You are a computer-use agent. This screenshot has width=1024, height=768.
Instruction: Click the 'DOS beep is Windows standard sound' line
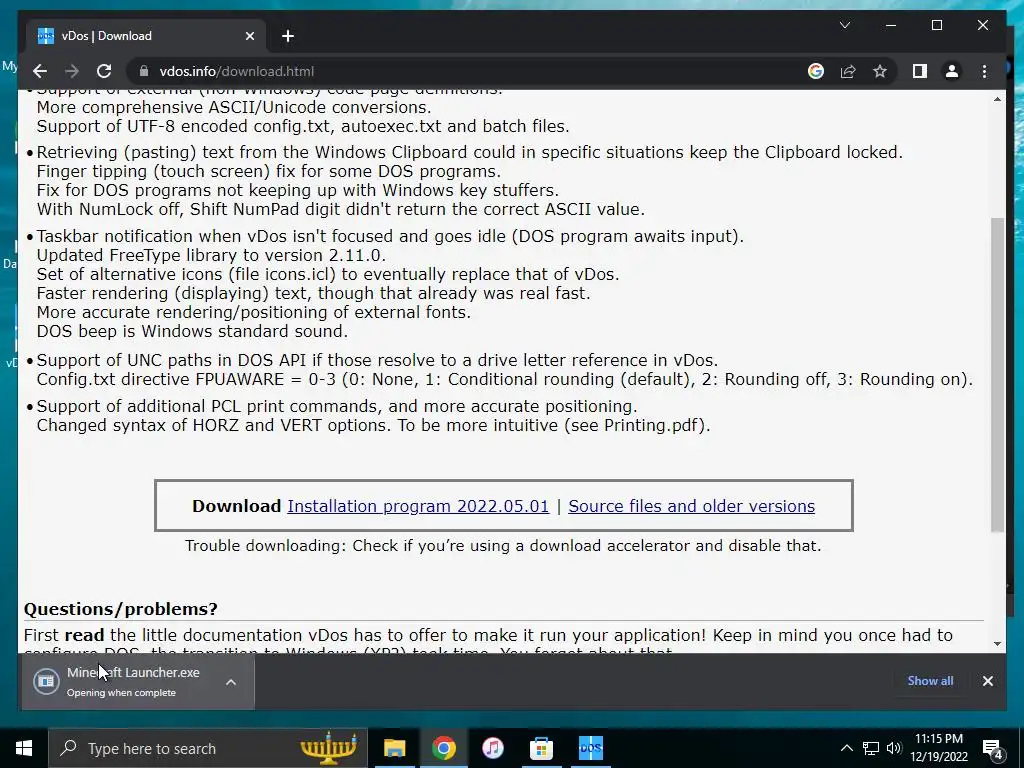tap(192, 331)
